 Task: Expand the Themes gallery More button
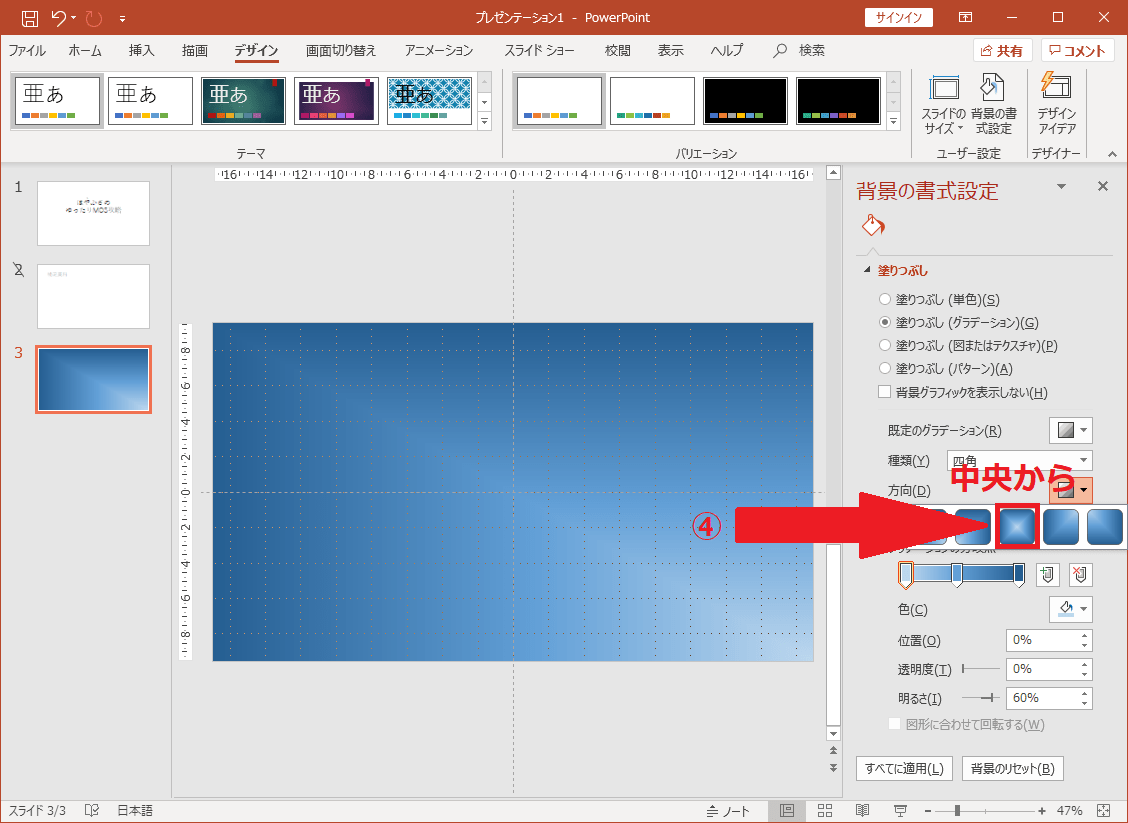point(484,122)
